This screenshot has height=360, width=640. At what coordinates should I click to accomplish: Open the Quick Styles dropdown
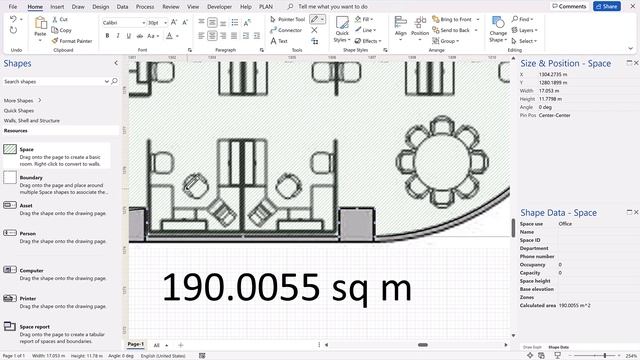point(342,29)
